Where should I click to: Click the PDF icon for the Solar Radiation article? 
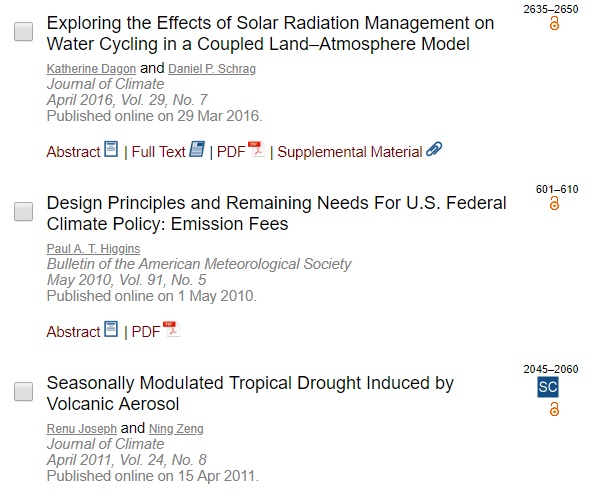(256, 149)
